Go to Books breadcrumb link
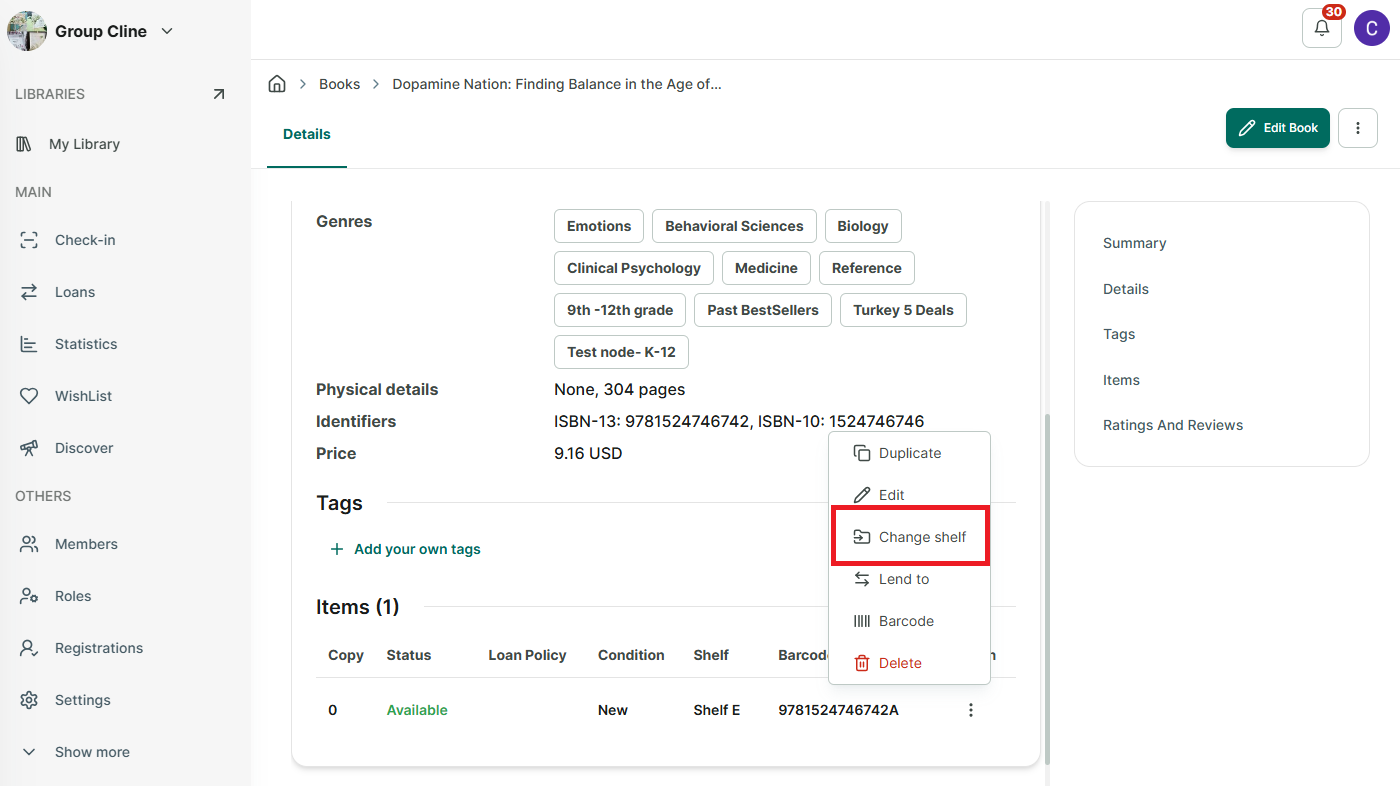Image resolution: width=1400 pixels, height=786 pixels. pos(339,84)
